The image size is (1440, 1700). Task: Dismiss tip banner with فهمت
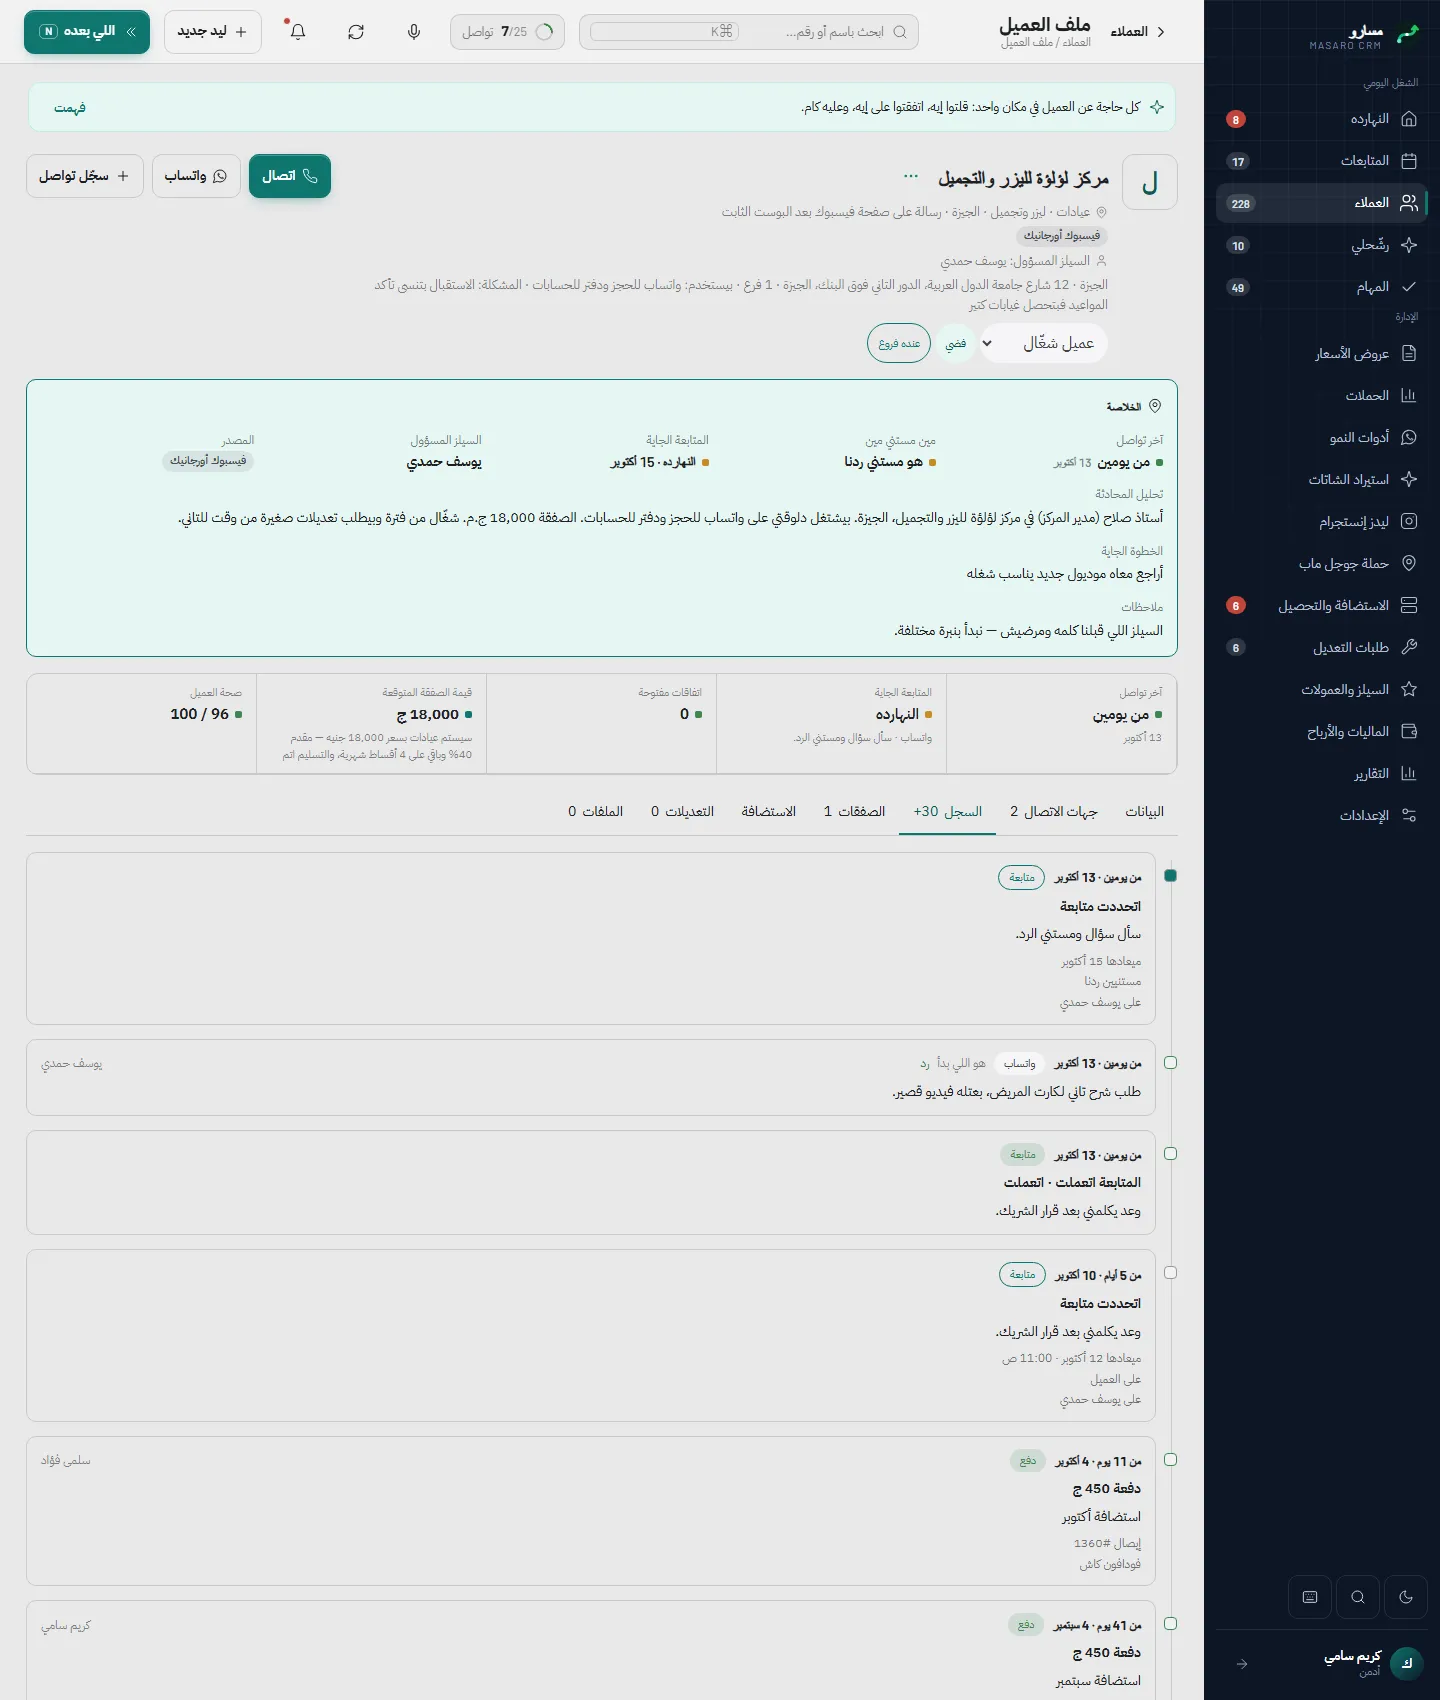point(70,108)
